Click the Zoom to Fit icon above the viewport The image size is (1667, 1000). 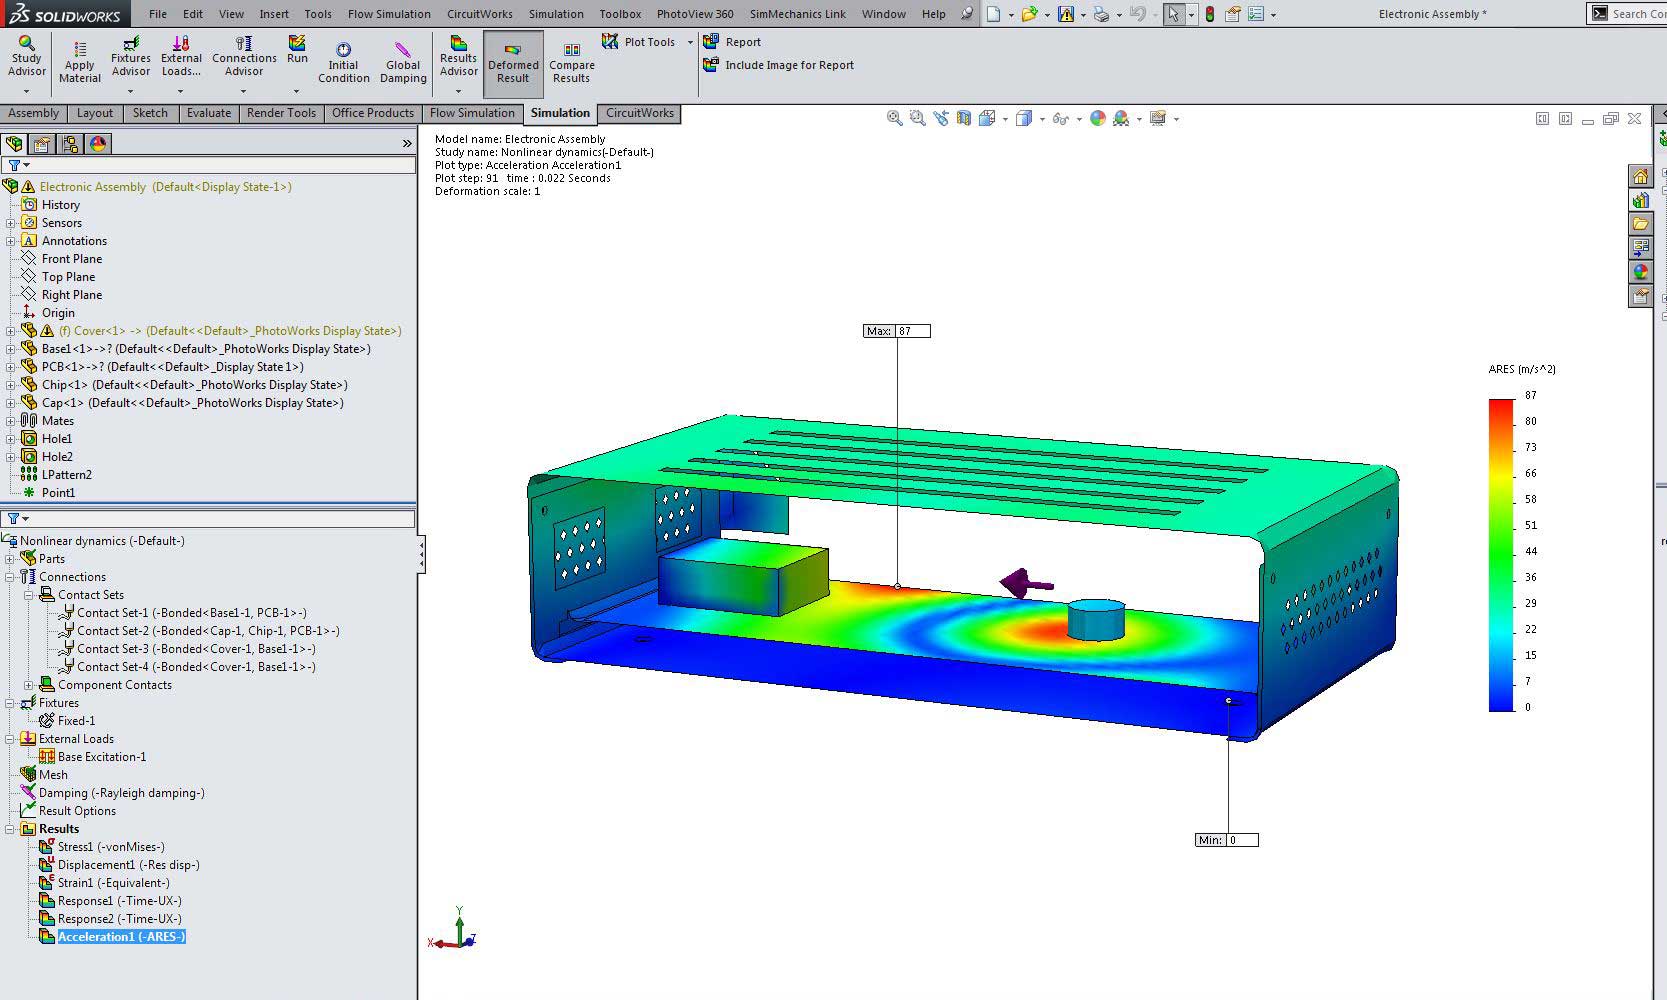[894, 118]
